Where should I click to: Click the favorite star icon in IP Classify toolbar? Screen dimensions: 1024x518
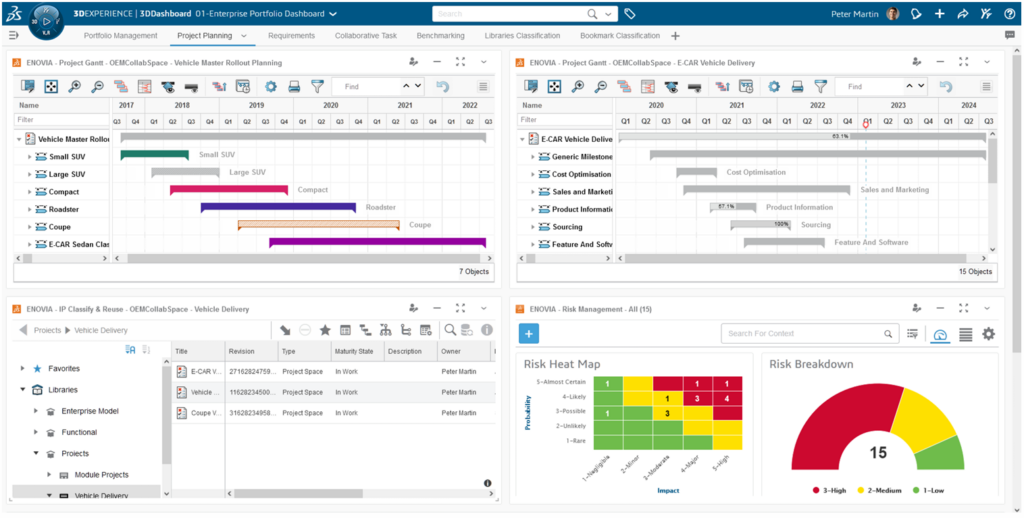325,330
